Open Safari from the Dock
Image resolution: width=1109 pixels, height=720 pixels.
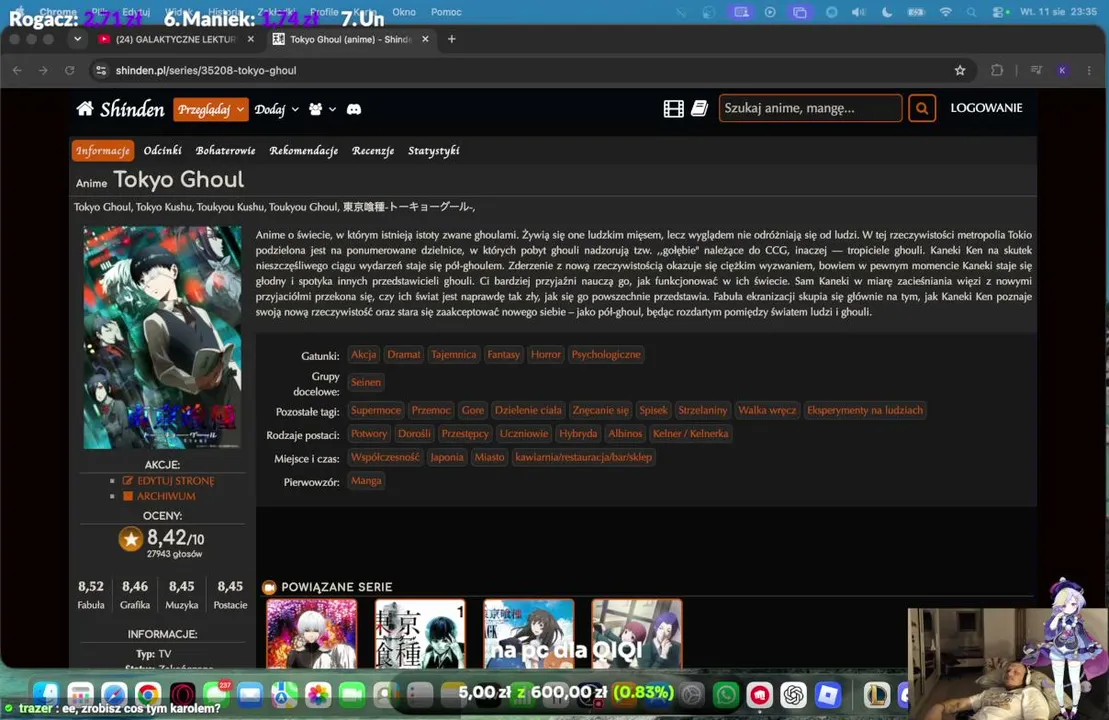click(x=113, y=695)
